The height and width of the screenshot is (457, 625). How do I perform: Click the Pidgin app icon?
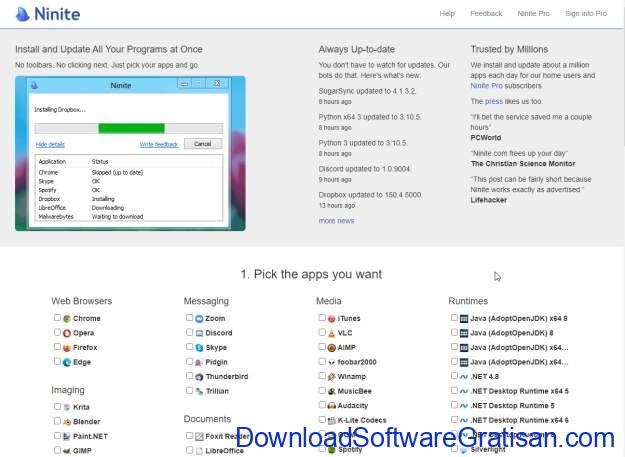(199, 362)
